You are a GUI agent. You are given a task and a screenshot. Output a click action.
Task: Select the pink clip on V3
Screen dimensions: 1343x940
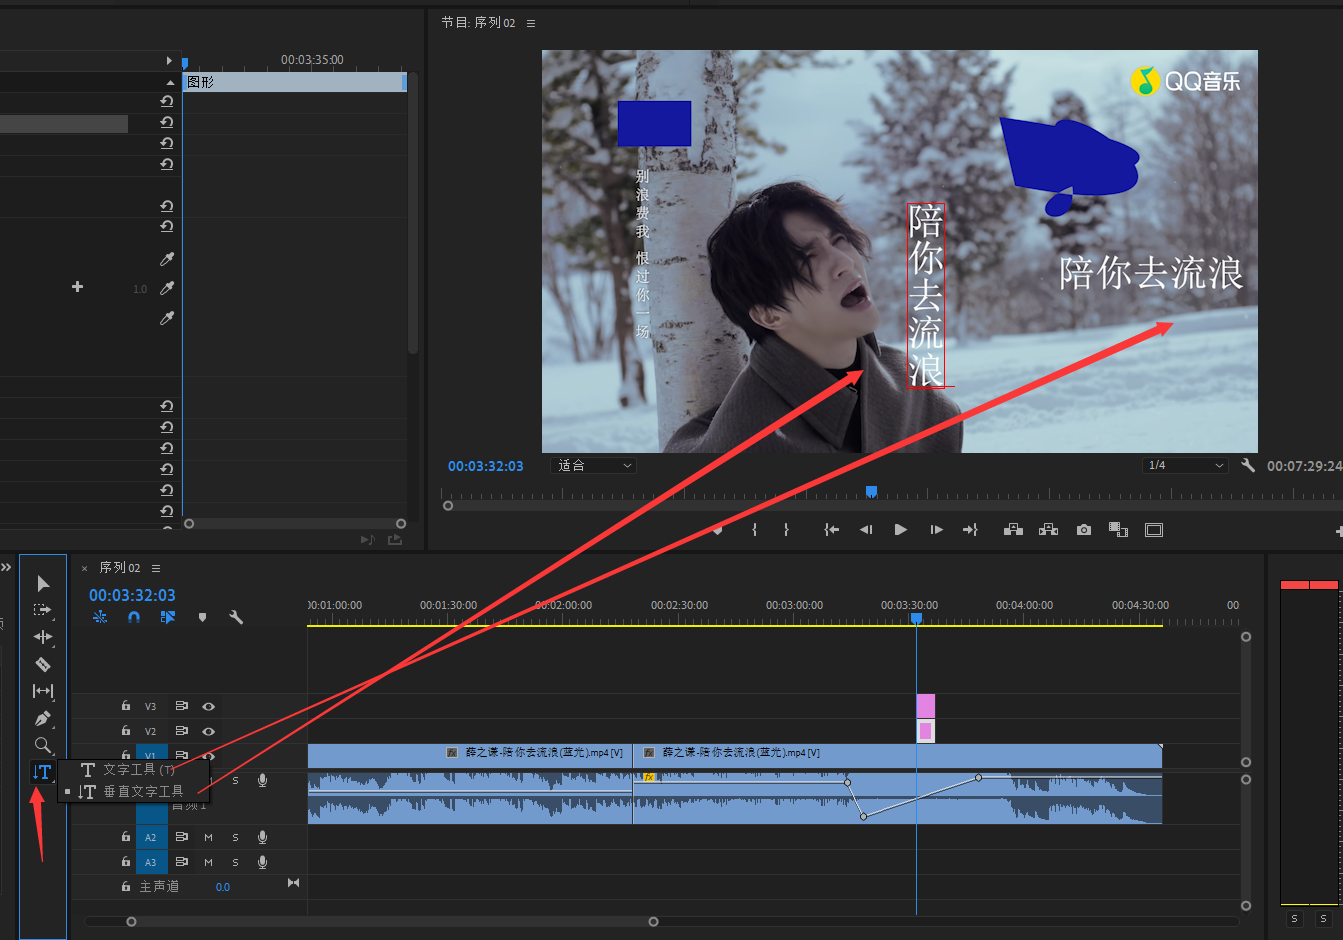[926, 706]
